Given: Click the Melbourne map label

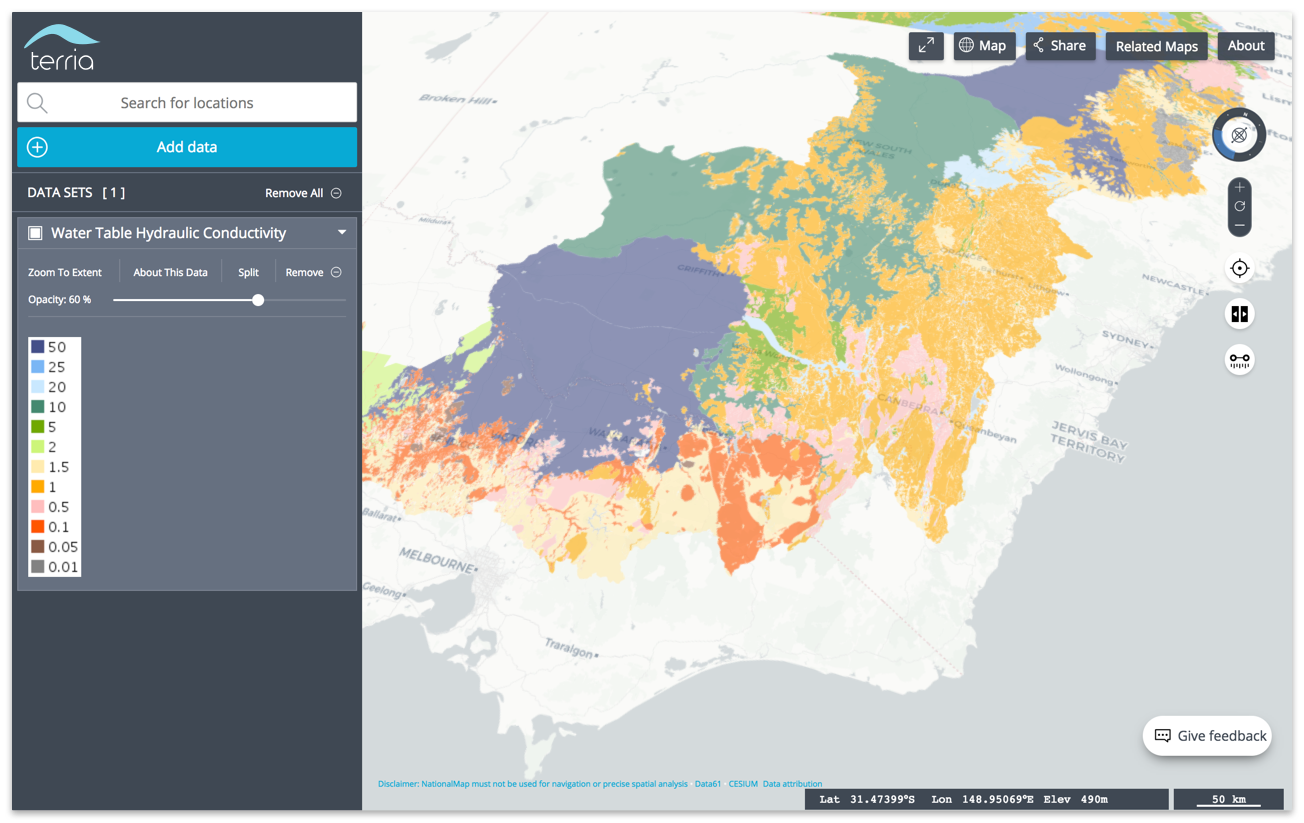Looking at the screenshot, I should pyautogui.click(x=440, y=558).
